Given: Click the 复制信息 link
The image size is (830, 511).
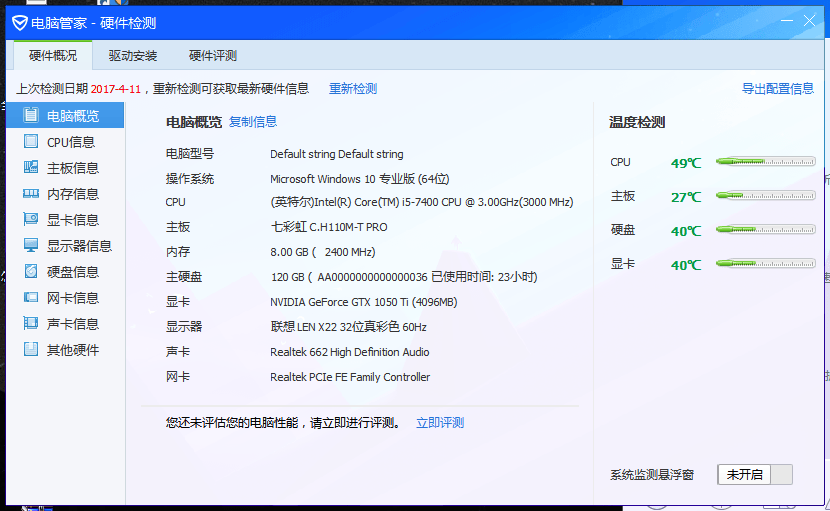Looking at the screenshot, I should click(x=253, y=122).
